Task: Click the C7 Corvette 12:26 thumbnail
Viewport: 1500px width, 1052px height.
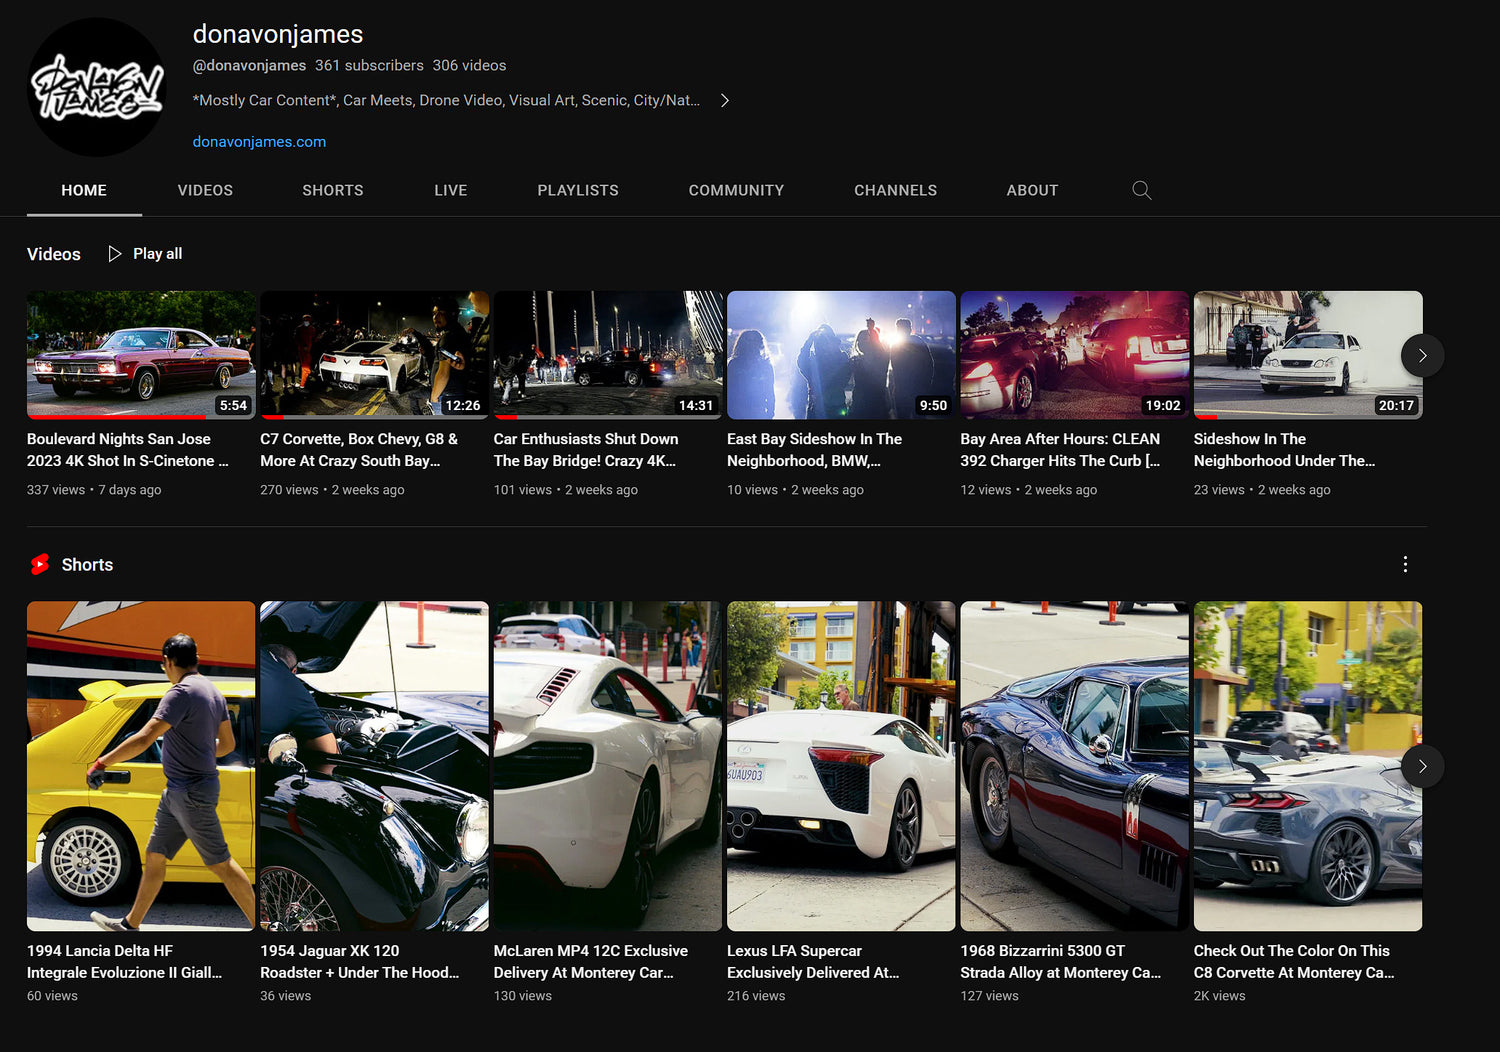Action: tap(374, 355)
